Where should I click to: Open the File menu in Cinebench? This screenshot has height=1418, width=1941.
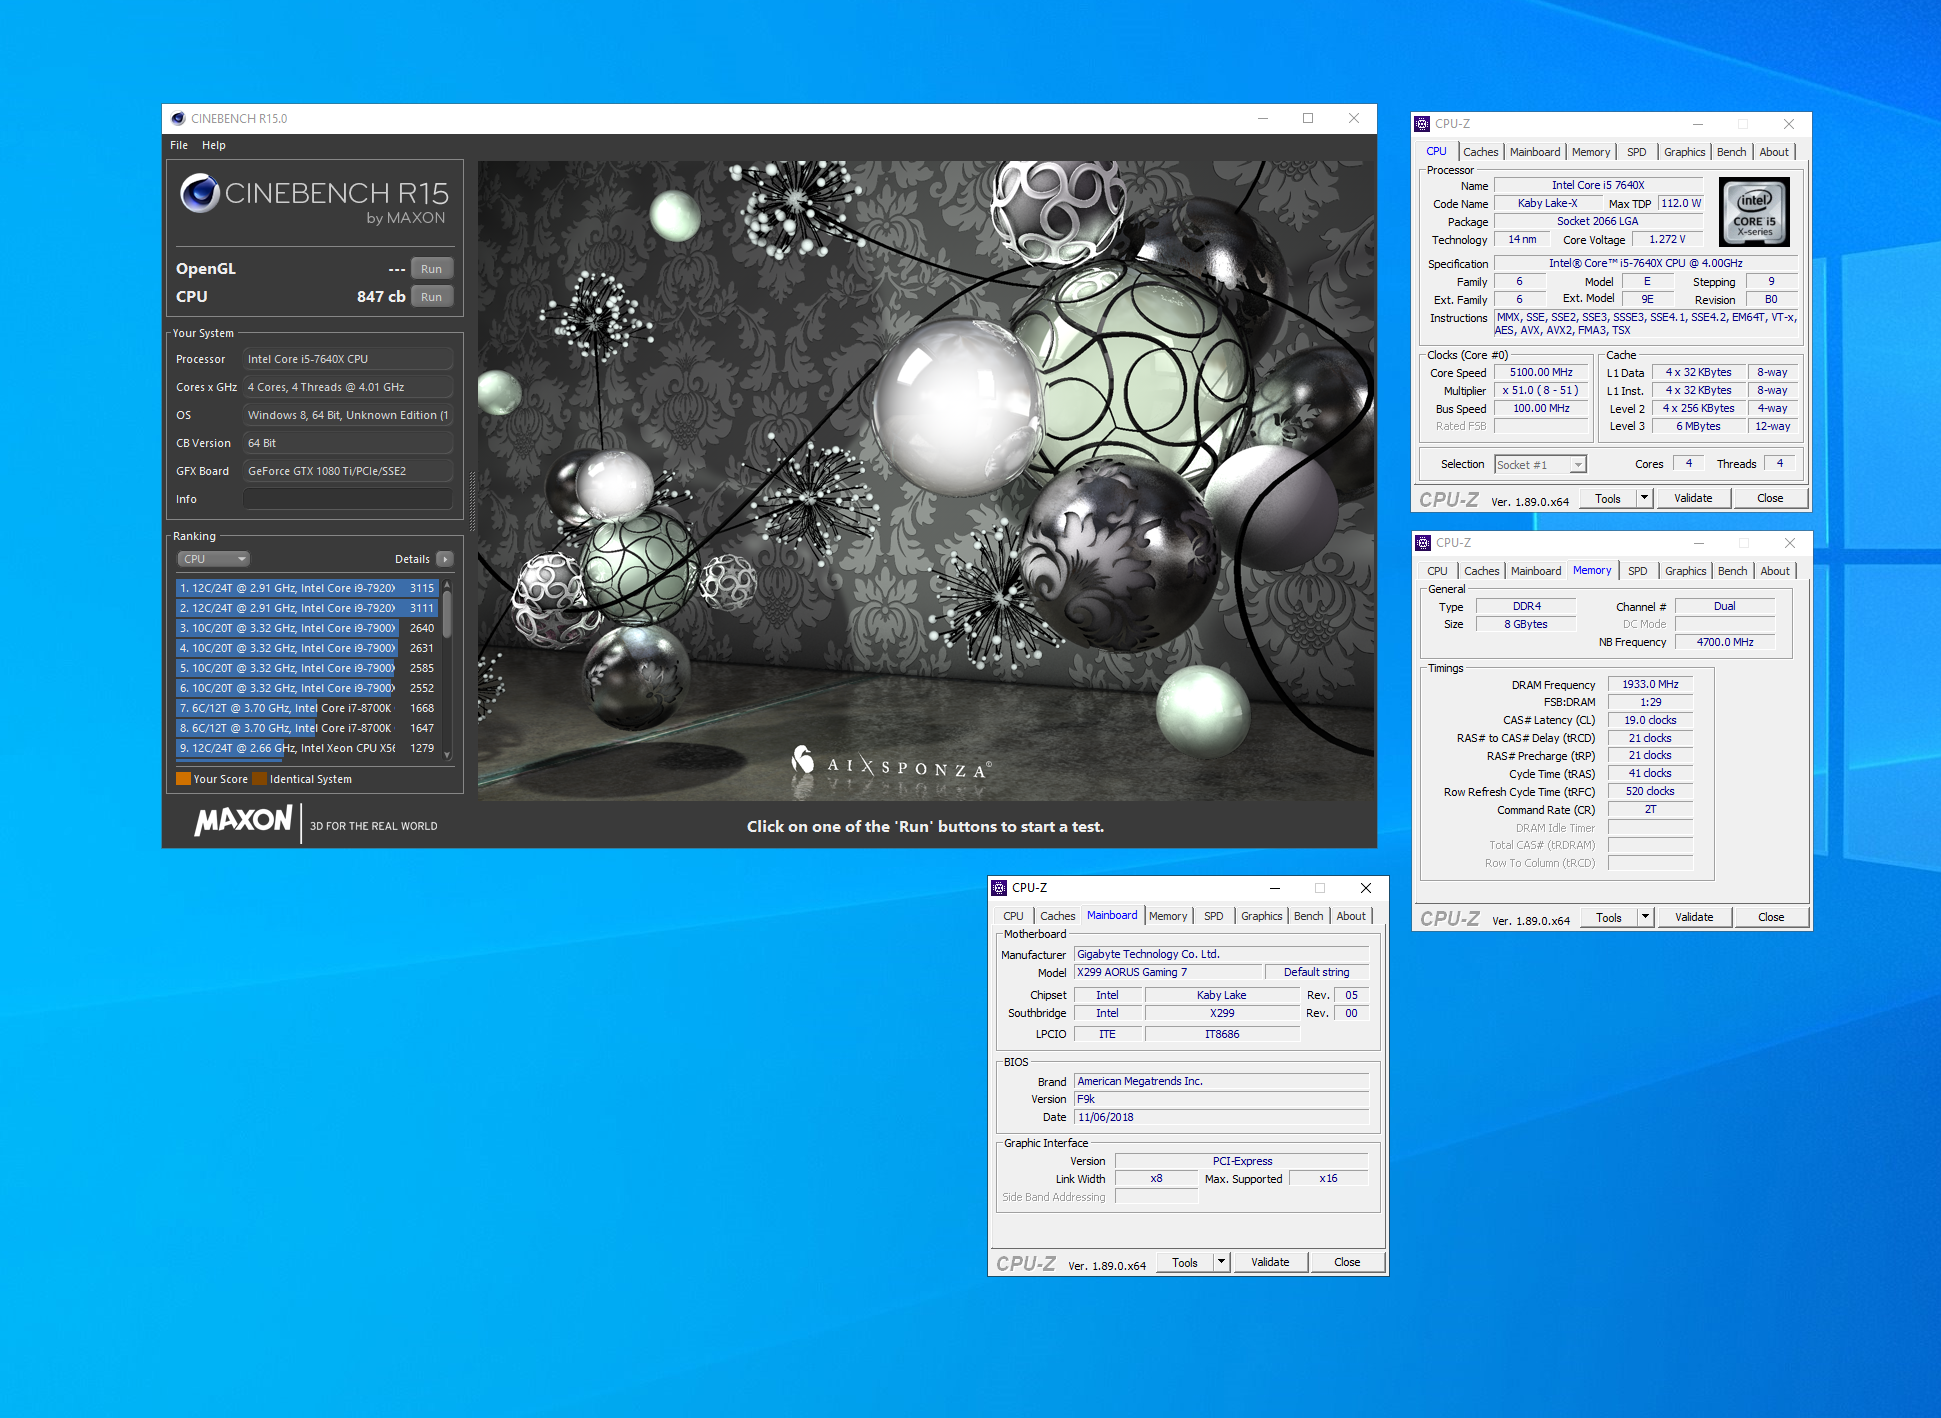[179, 145]
